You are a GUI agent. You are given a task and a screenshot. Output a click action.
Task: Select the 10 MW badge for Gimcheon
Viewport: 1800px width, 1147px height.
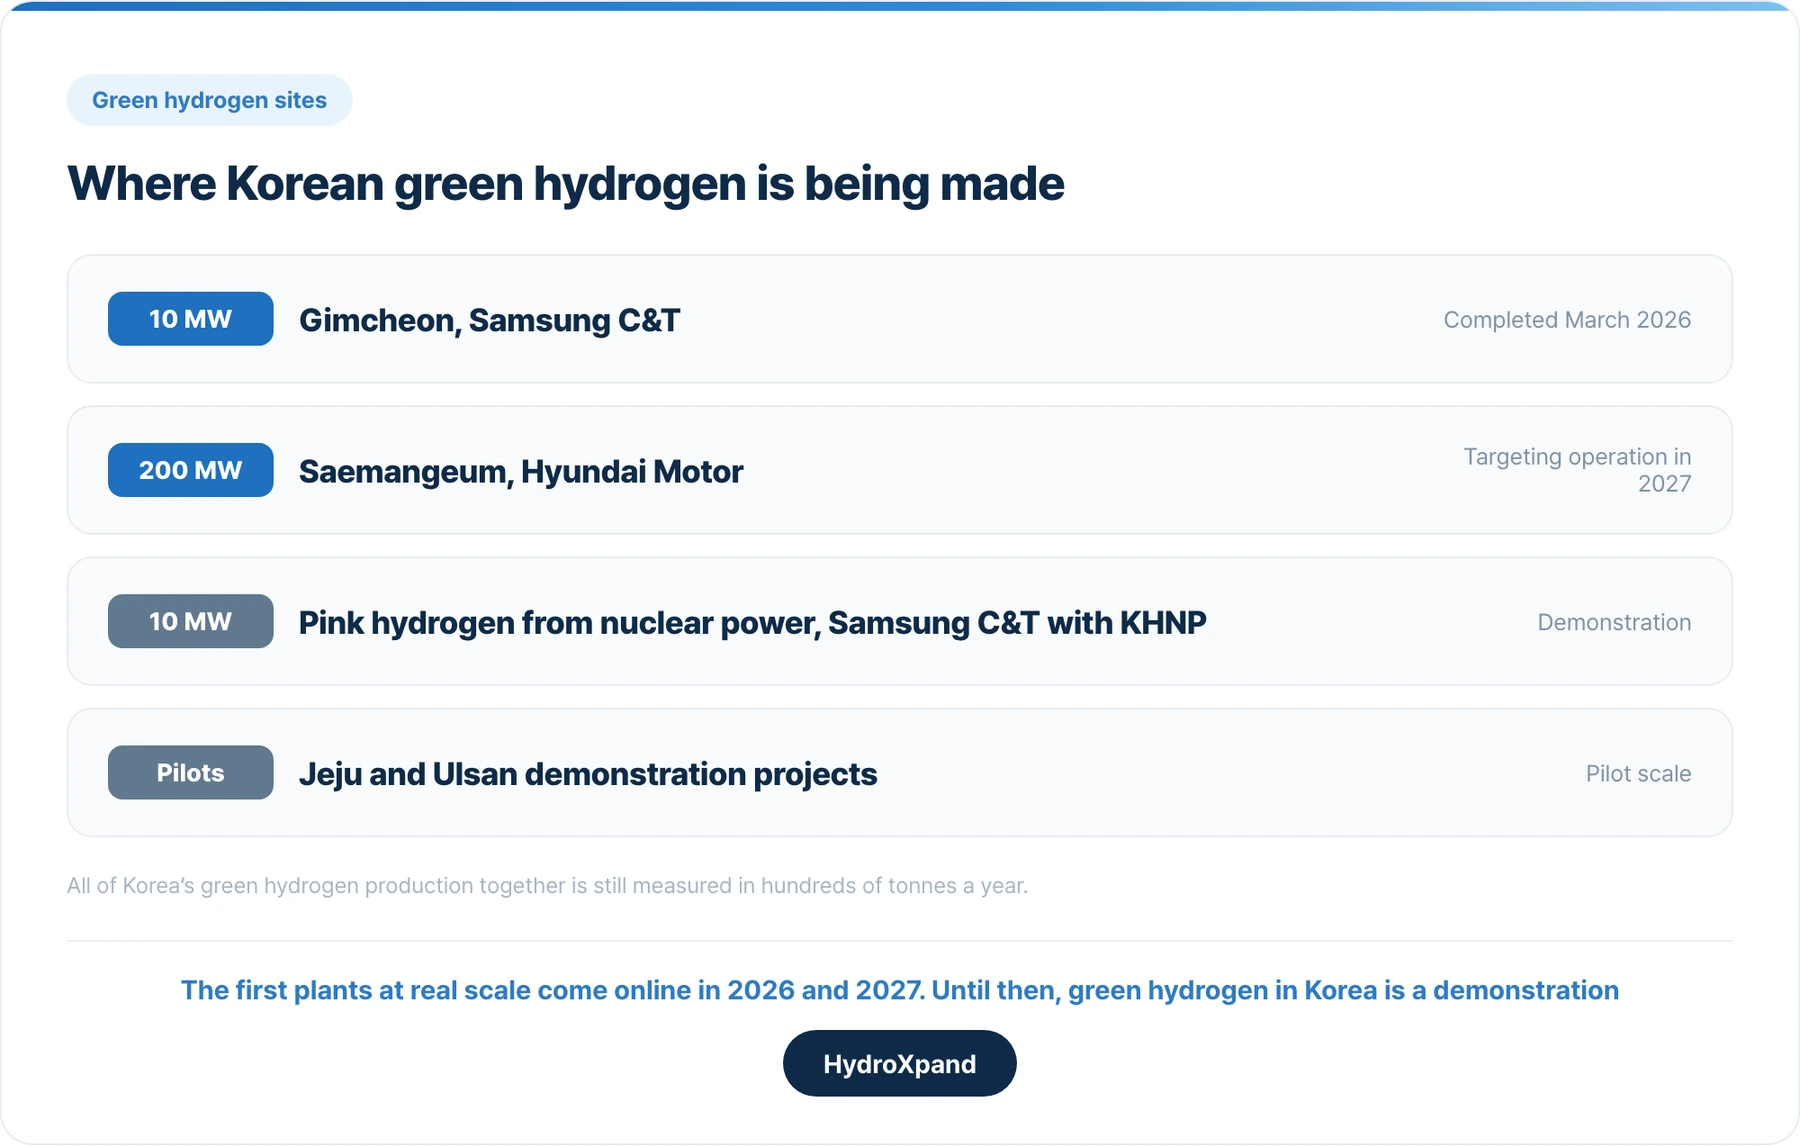point(190,319)
